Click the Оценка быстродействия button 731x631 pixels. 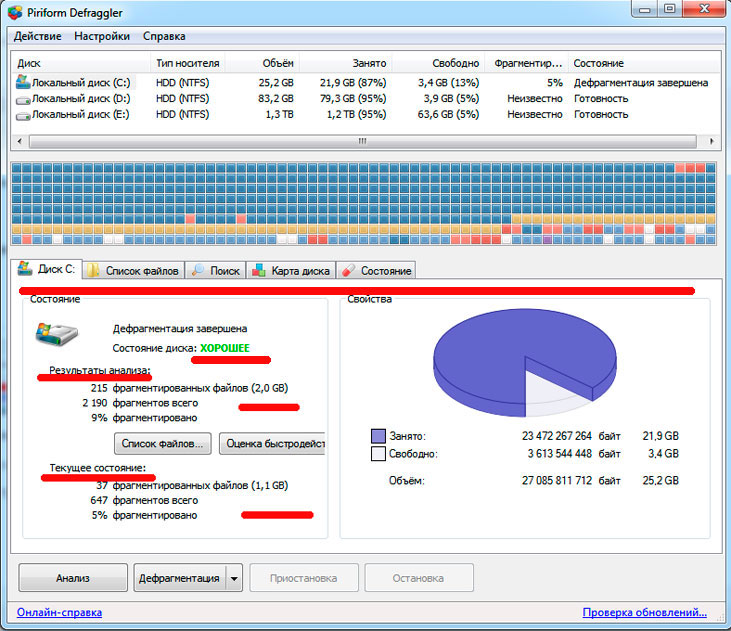click(272, 444)
